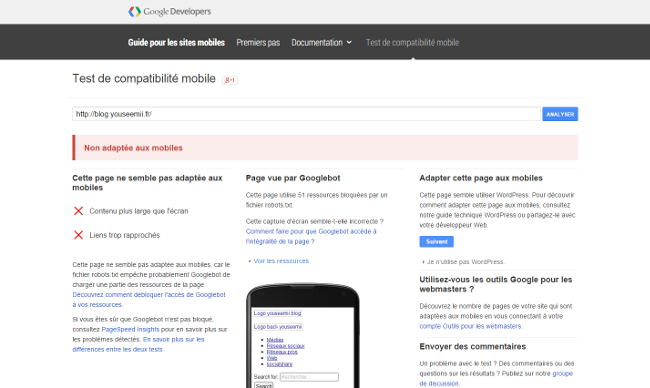Select 'Test de compatibilité mobile' tab
The width and height of the screenshot is (650, 388).
point(412,42)
